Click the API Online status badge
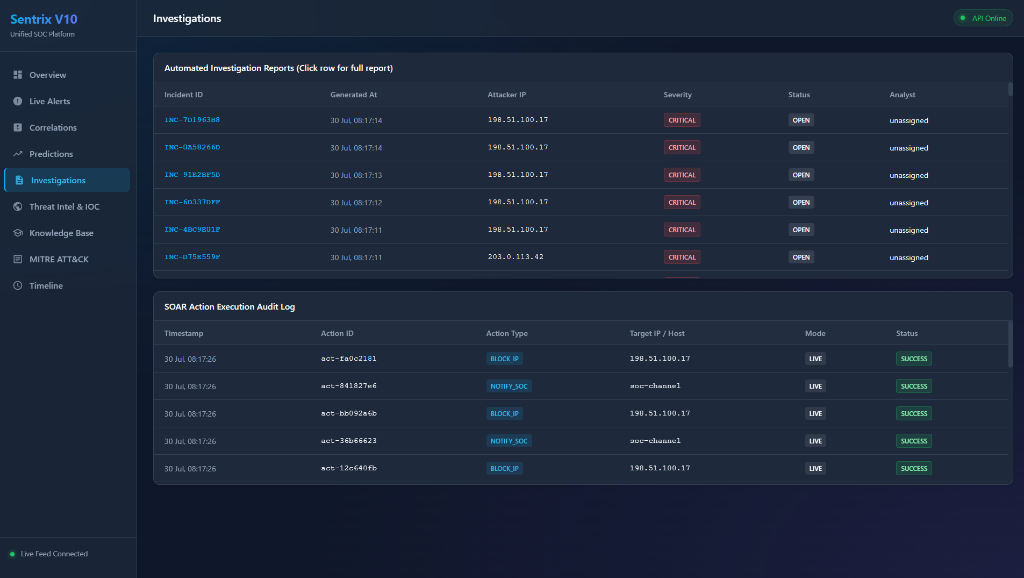1024x578 pixels. pyautogui.click(x=983, y=18)
